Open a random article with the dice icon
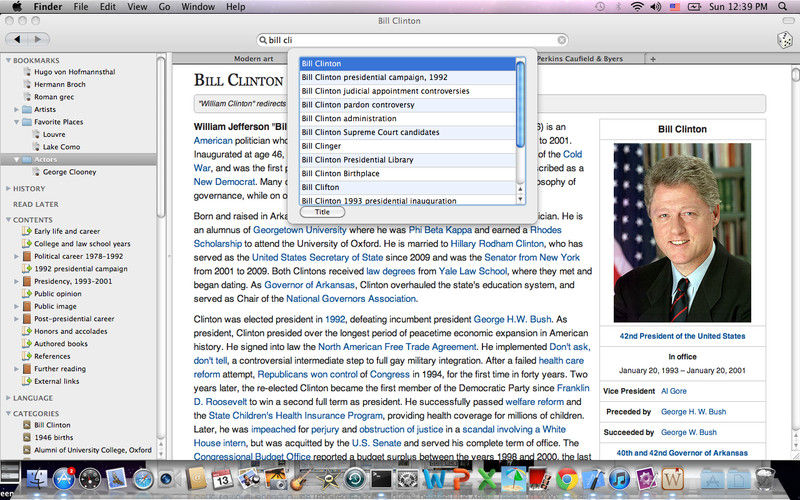This screenshot has height=500, width=800. tap(784, 40)
